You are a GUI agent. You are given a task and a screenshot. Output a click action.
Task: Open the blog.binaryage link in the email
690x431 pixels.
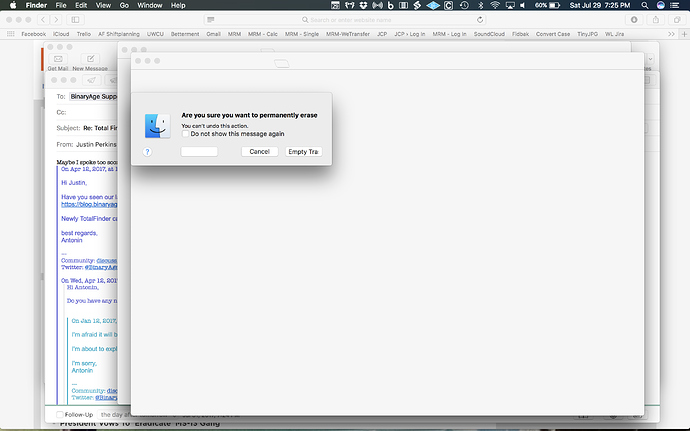pos(89,204)
